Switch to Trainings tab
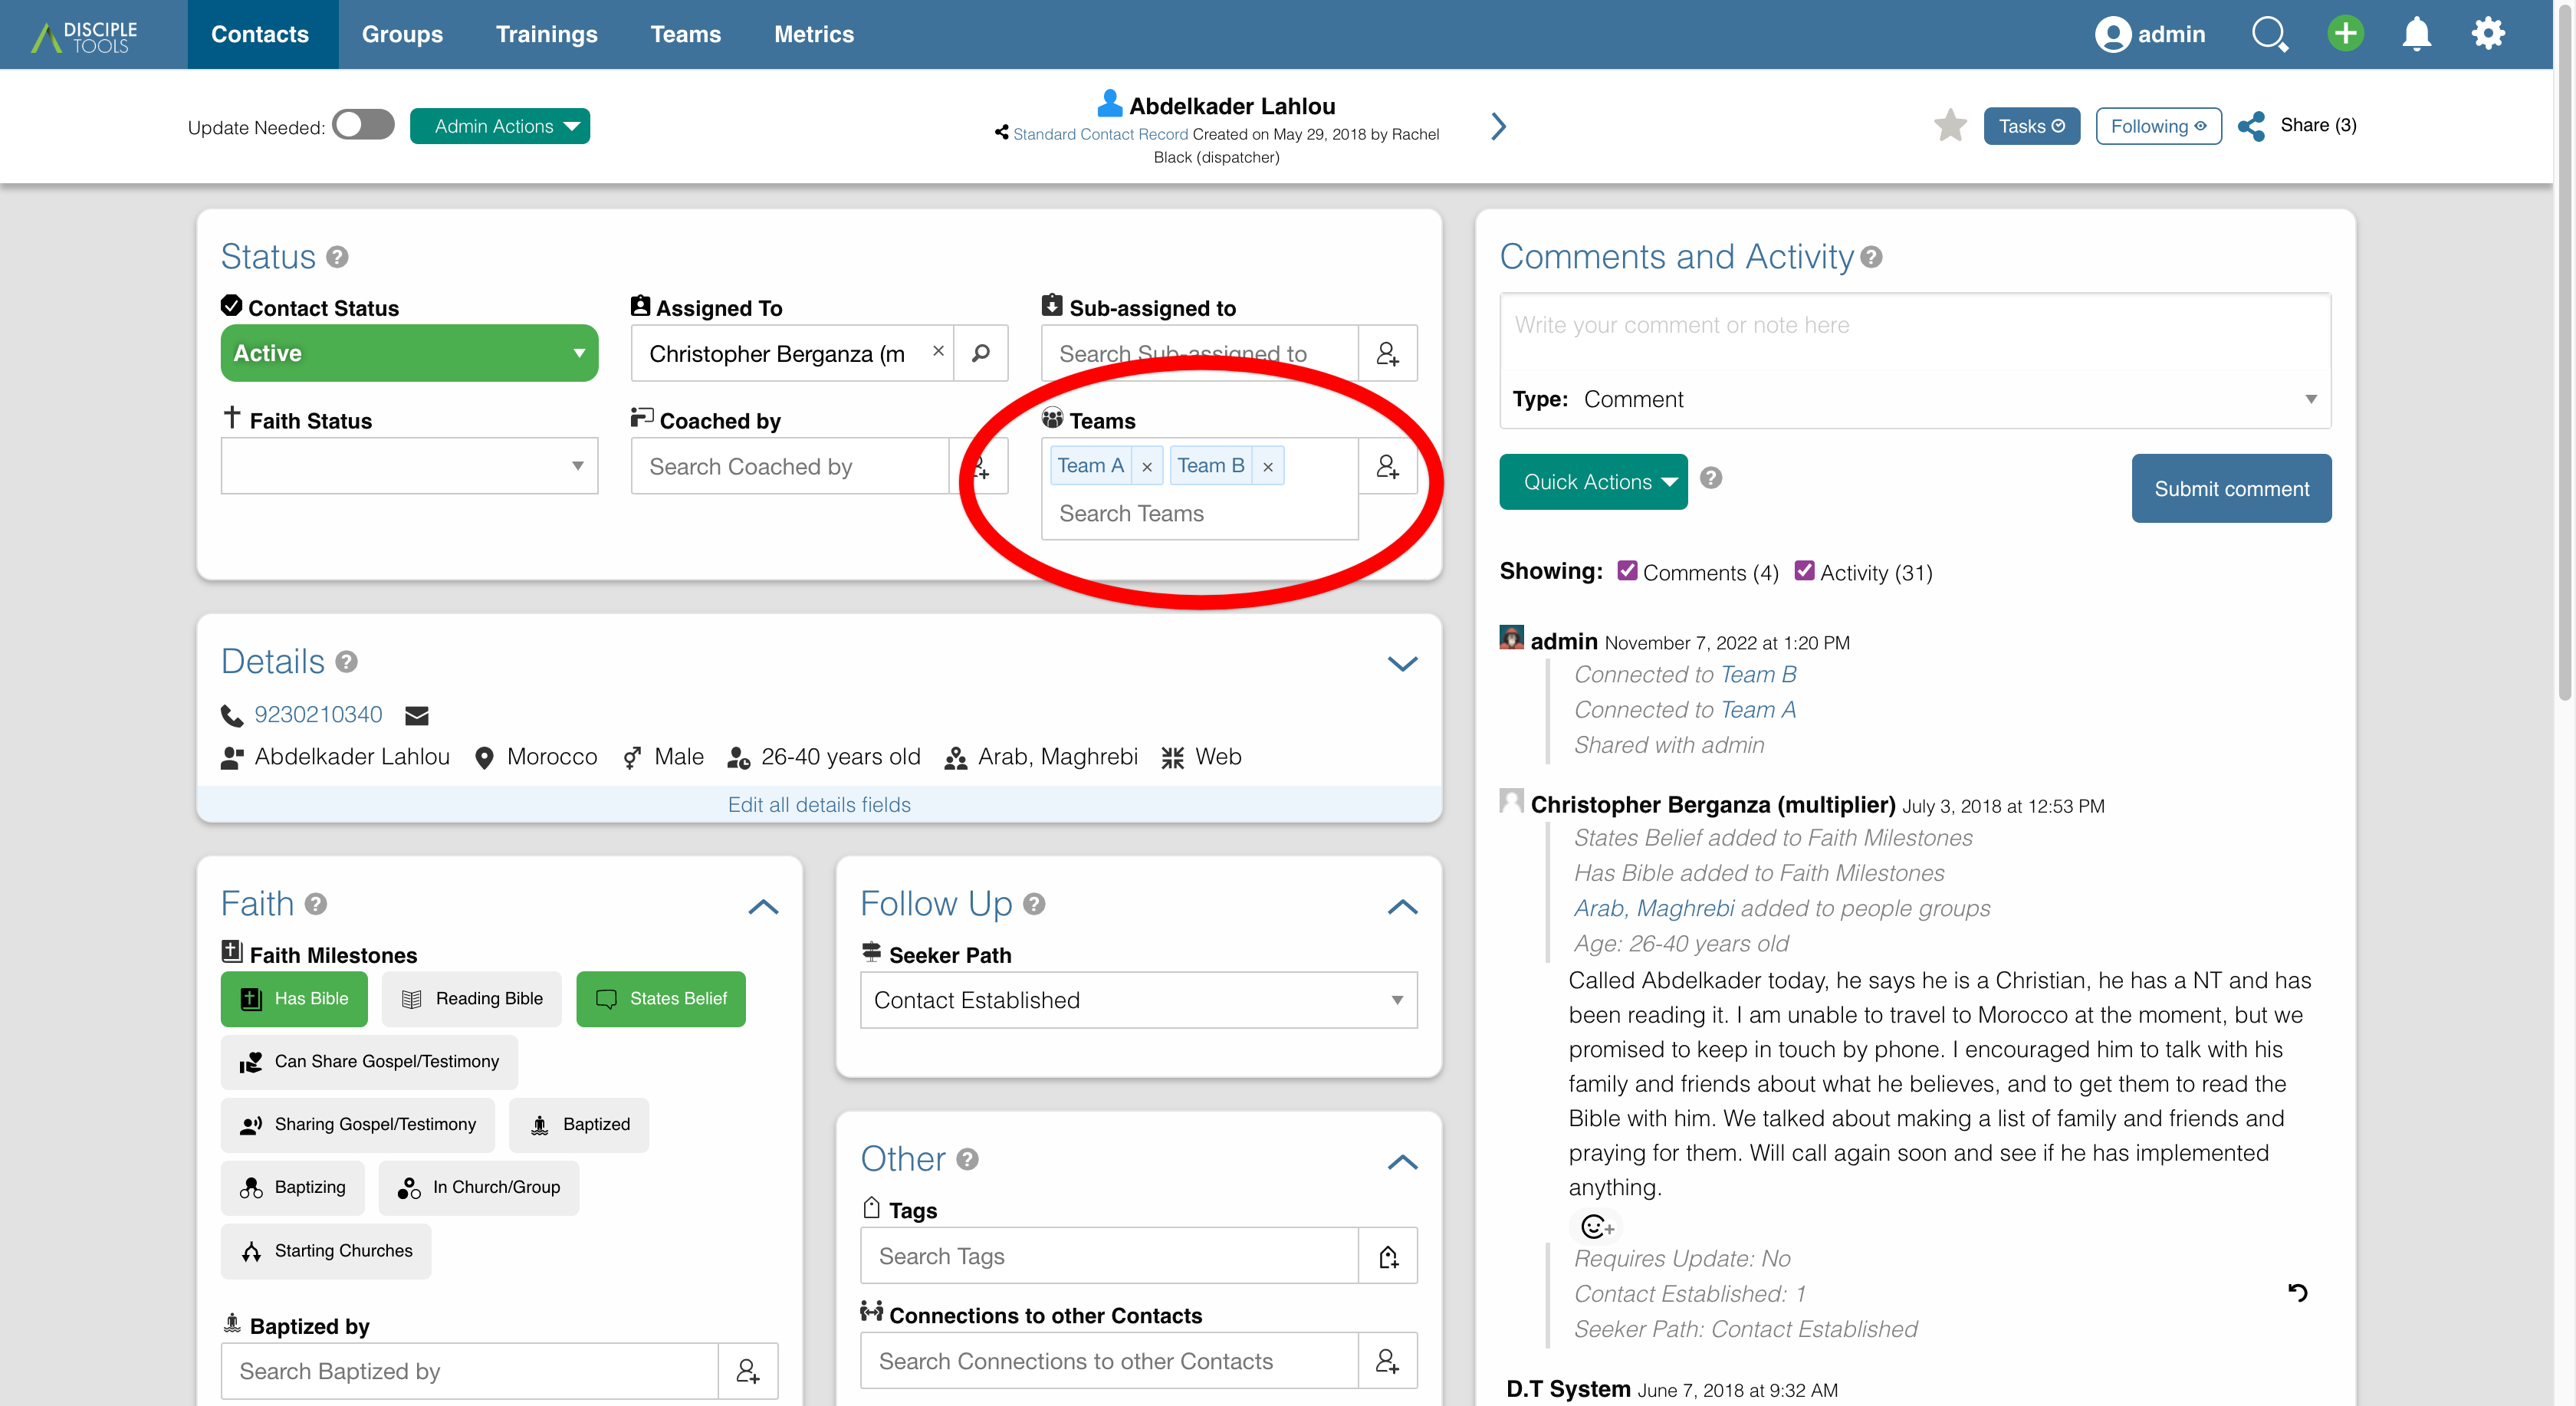This screenshot has height=1406, width=2576. pos(546,34)
